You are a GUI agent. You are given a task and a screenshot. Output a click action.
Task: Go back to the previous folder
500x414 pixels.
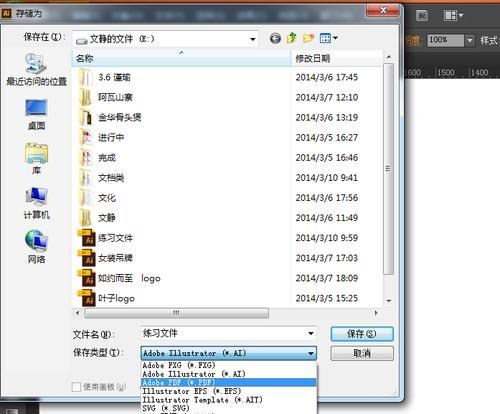(275, 38)
